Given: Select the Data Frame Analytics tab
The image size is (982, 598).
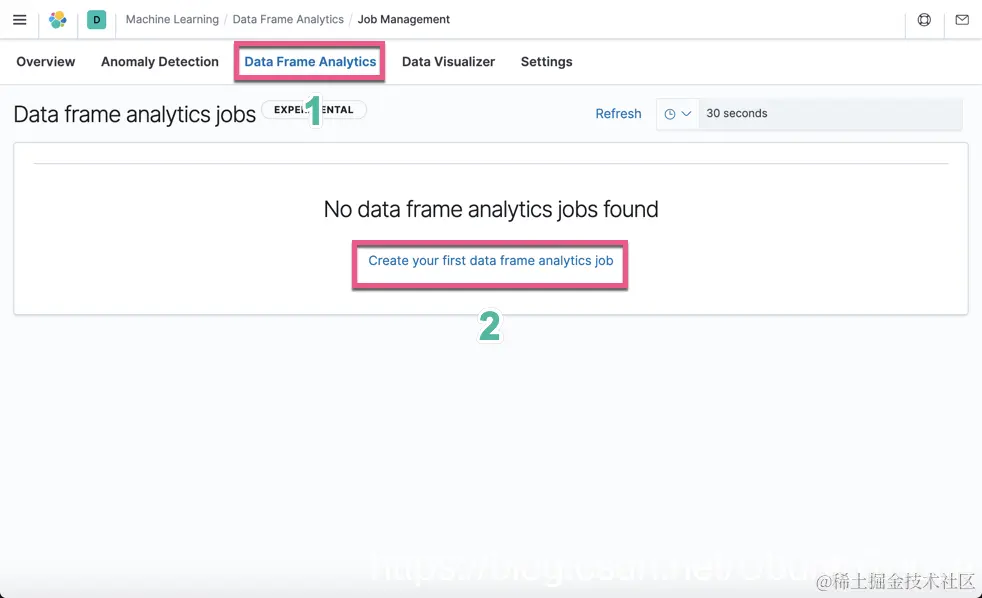Looking at the screenshot, I should tap(310, 62).
